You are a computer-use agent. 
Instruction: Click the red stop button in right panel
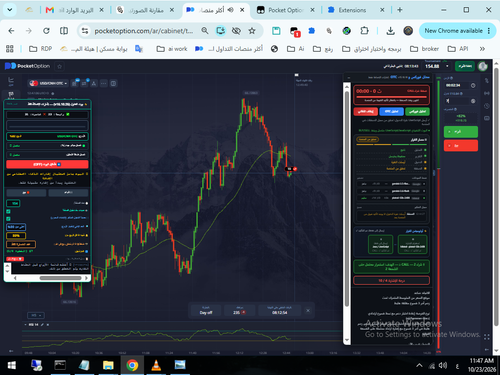point(366,111)
